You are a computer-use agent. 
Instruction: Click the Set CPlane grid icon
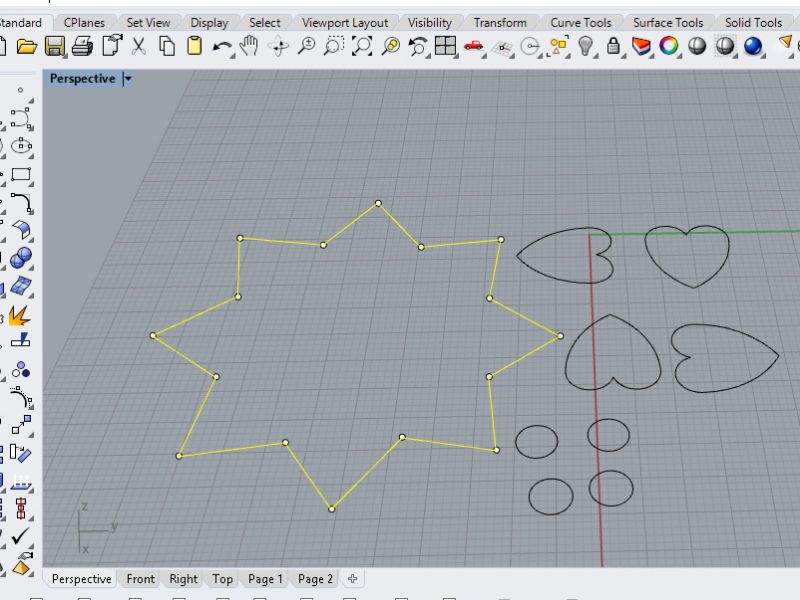(x=503, y=48)
